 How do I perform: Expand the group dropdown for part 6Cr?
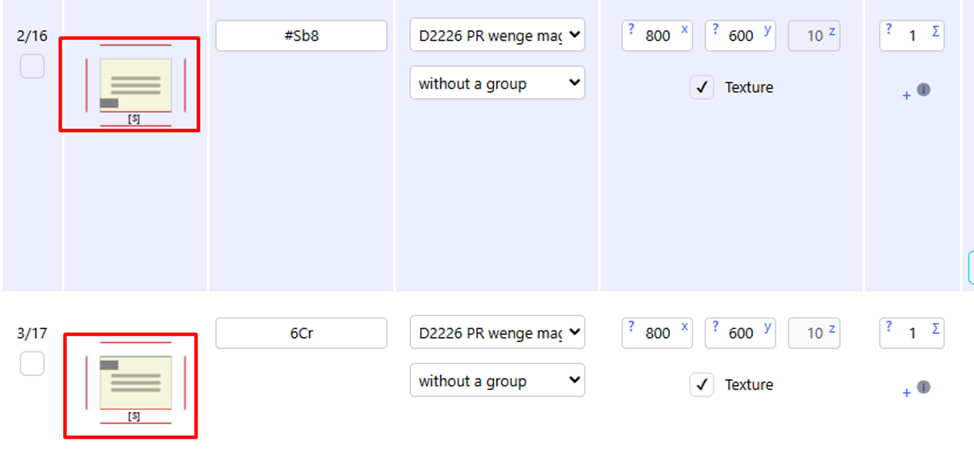tap(497, 381)
